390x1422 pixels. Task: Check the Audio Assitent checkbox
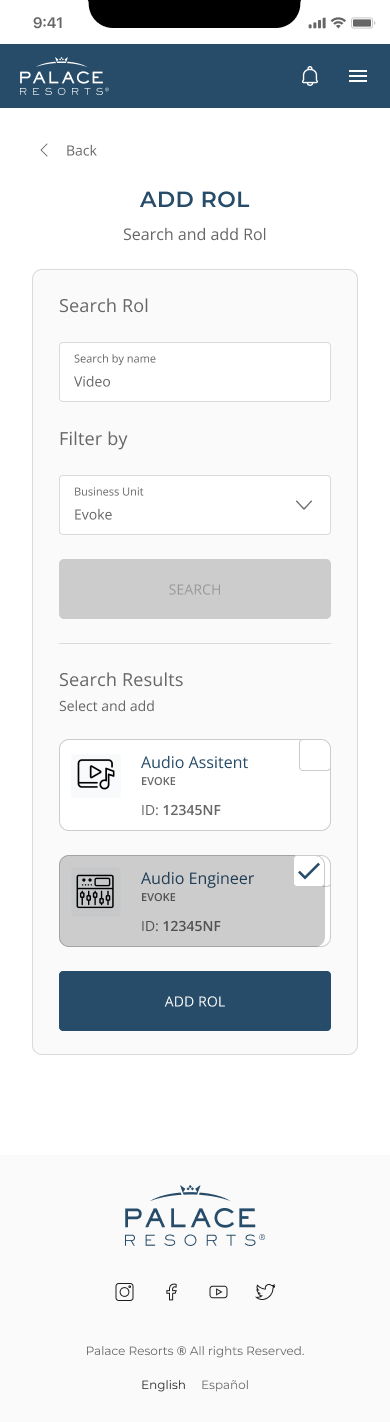(315, 755)
